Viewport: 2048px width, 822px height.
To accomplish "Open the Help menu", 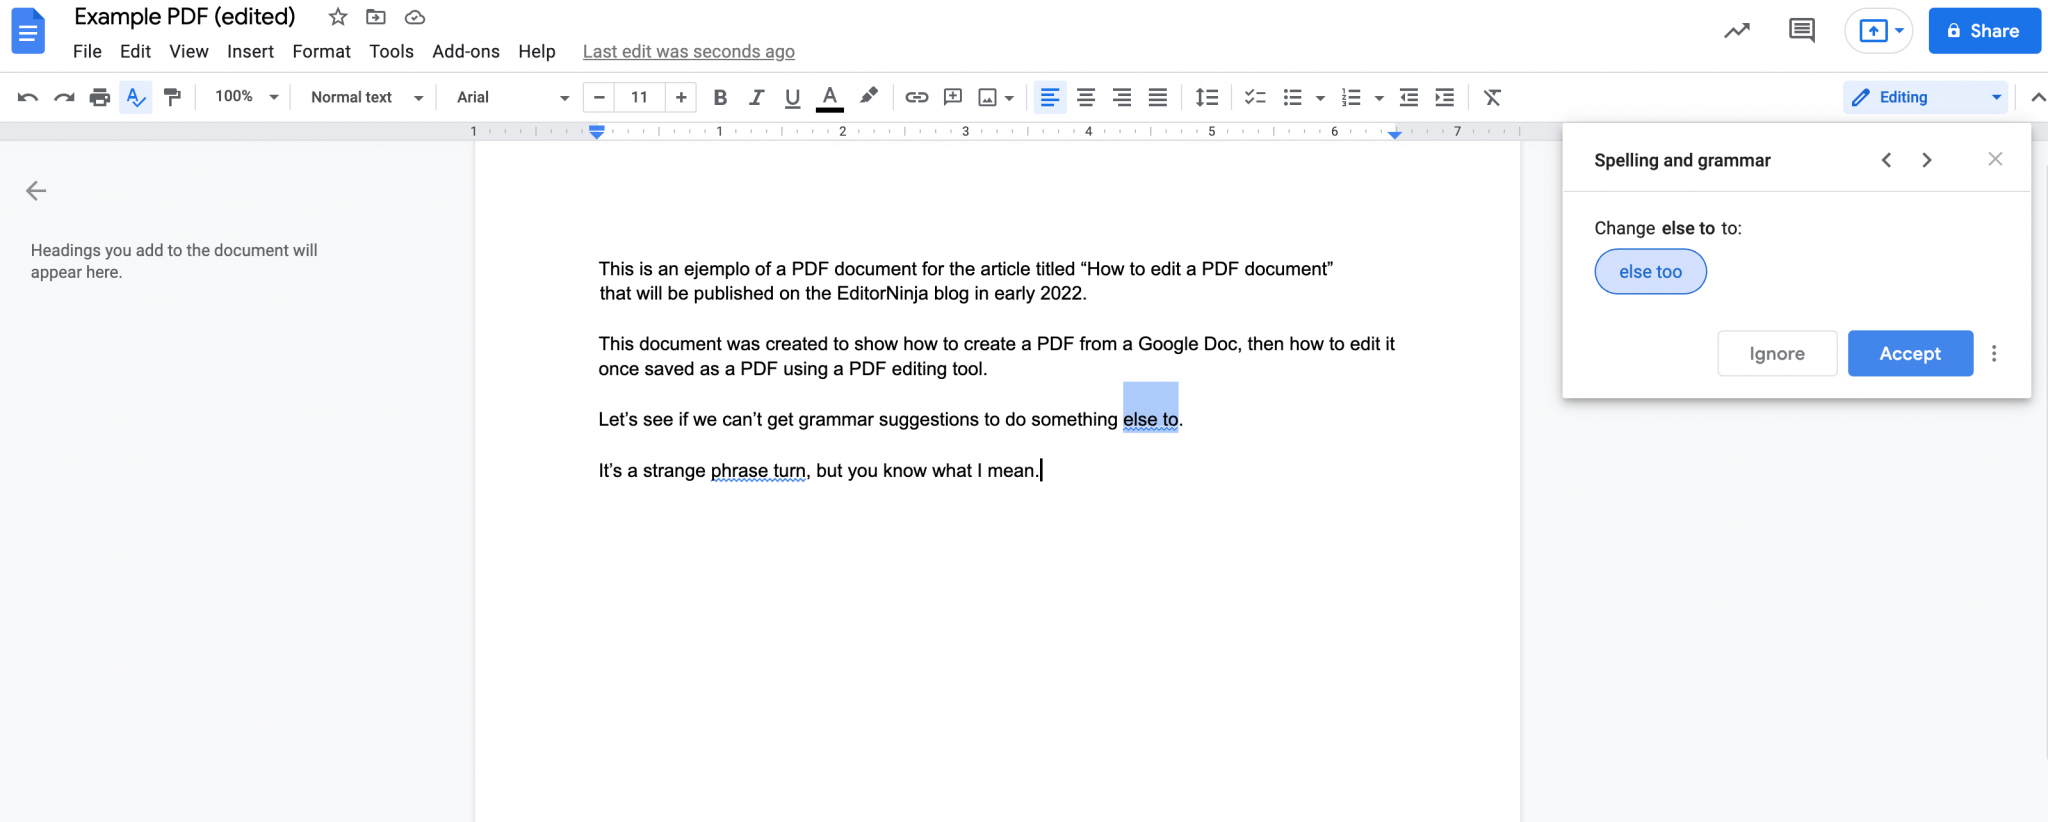I will tap(537, 51).
